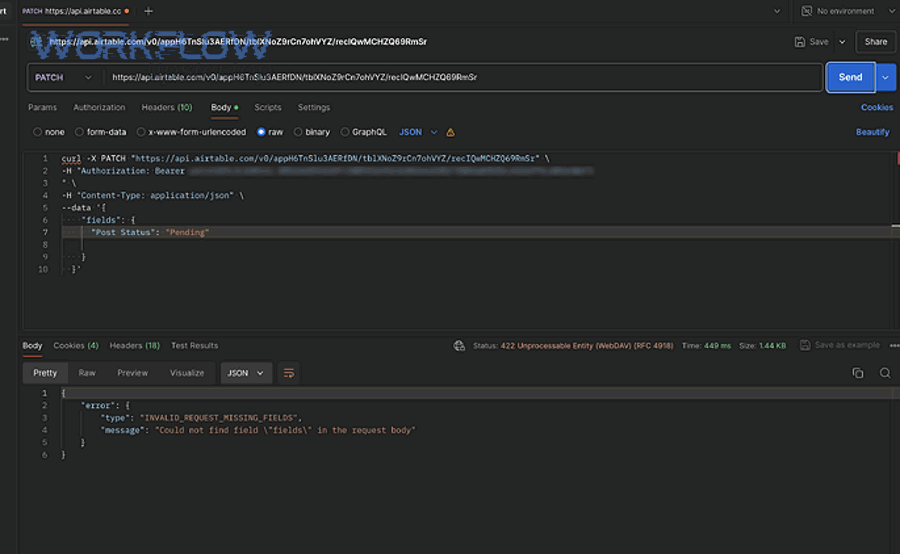This screenshot has height=554, width=900.
Task: Click the request URL input field
Action: tap(463, 78)
